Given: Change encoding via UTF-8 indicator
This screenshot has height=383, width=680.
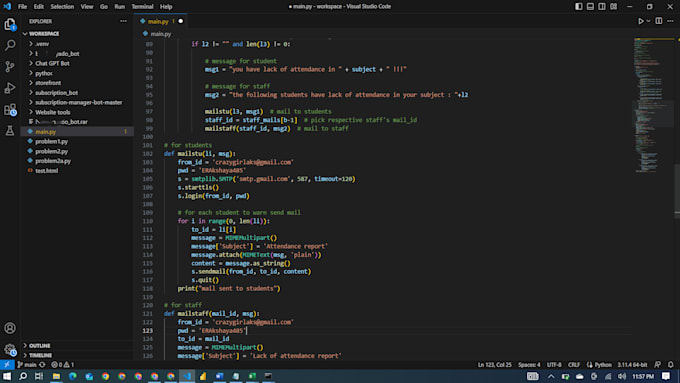Looking at the screenshot, I should [x=554, y=365].
